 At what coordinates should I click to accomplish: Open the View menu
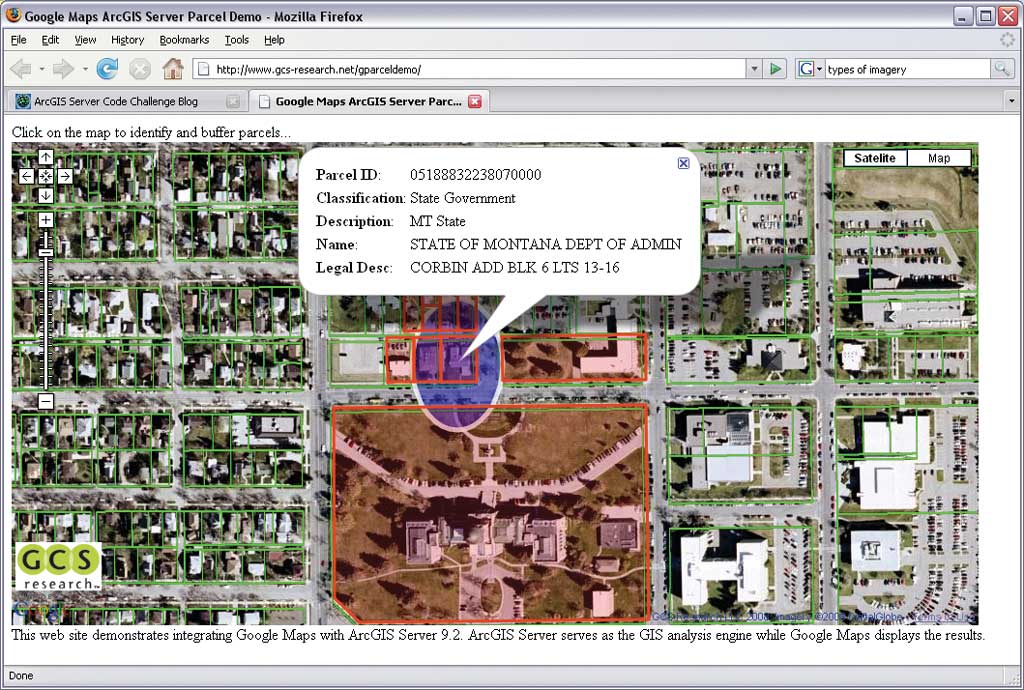85,40
